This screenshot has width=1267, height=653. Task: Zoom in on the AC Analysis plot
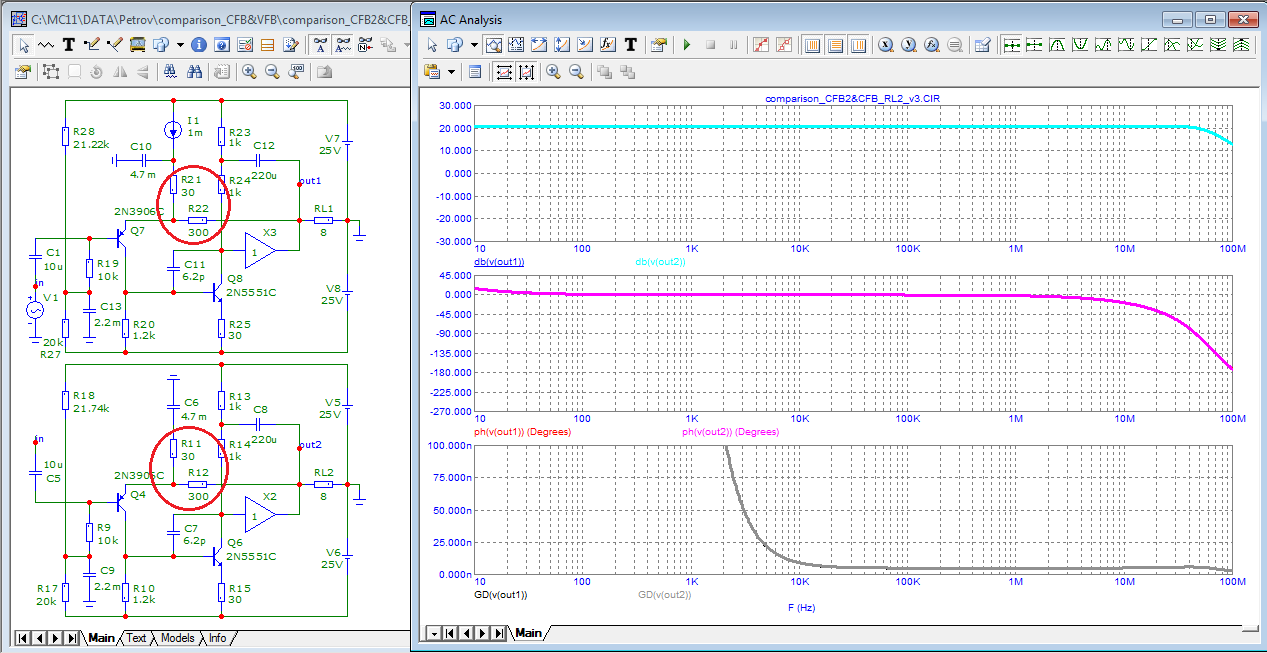tap(553, 72)
